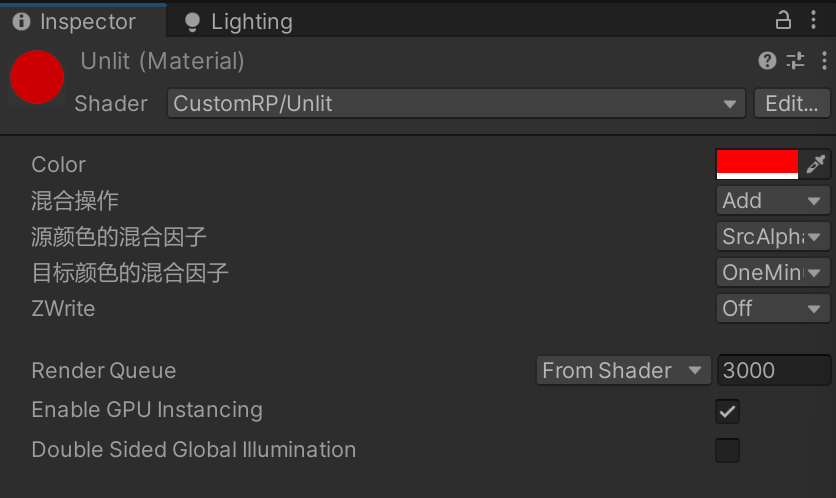Open the Add blend operation dropdown
The height and width of the screenshot is (498, 836).
[773, 200]
